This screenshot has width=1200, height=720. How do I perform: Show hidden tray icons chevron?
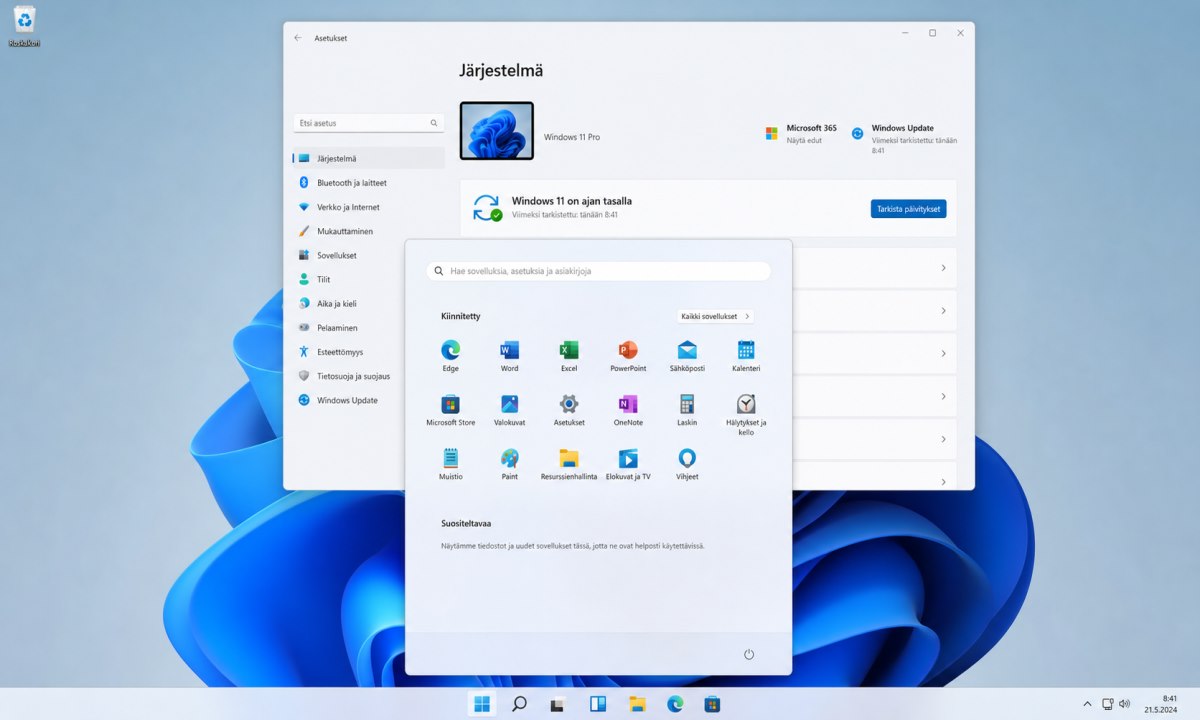click(x=1089, y=704)
